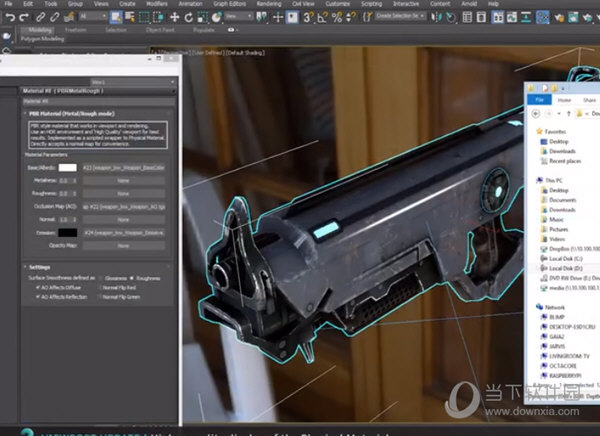Click the Redo arrow in main toolbar
This screenshot has height=436, width=600.
[24, 17]
